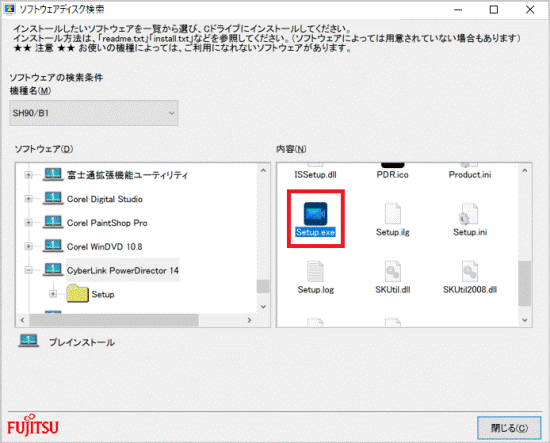This screenshot has width=550, height=443.
Task: Select the Corel Digital Studio tree label
Action: coord(105,199)
